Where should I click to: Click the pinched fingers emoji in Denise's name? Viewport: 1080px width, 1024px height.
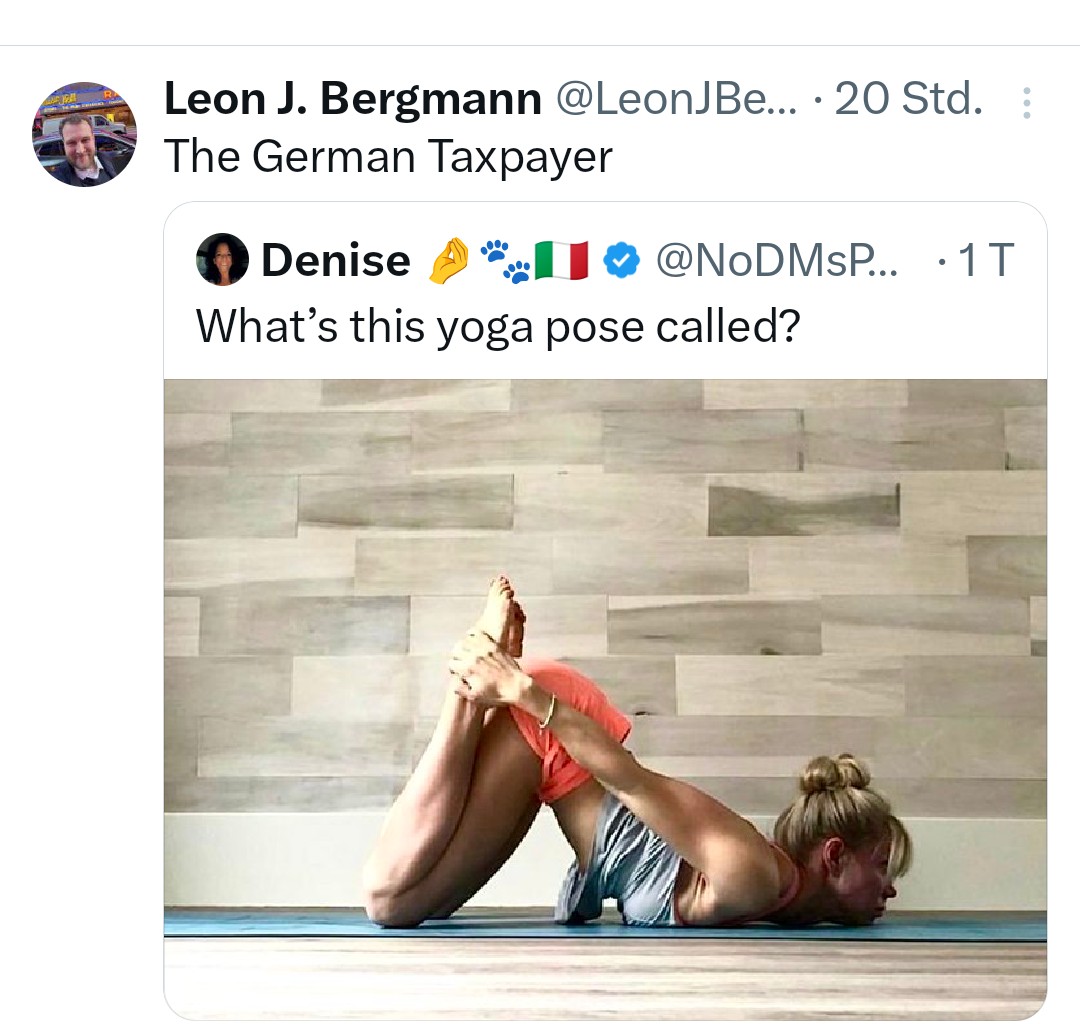(x=447, y=261)
